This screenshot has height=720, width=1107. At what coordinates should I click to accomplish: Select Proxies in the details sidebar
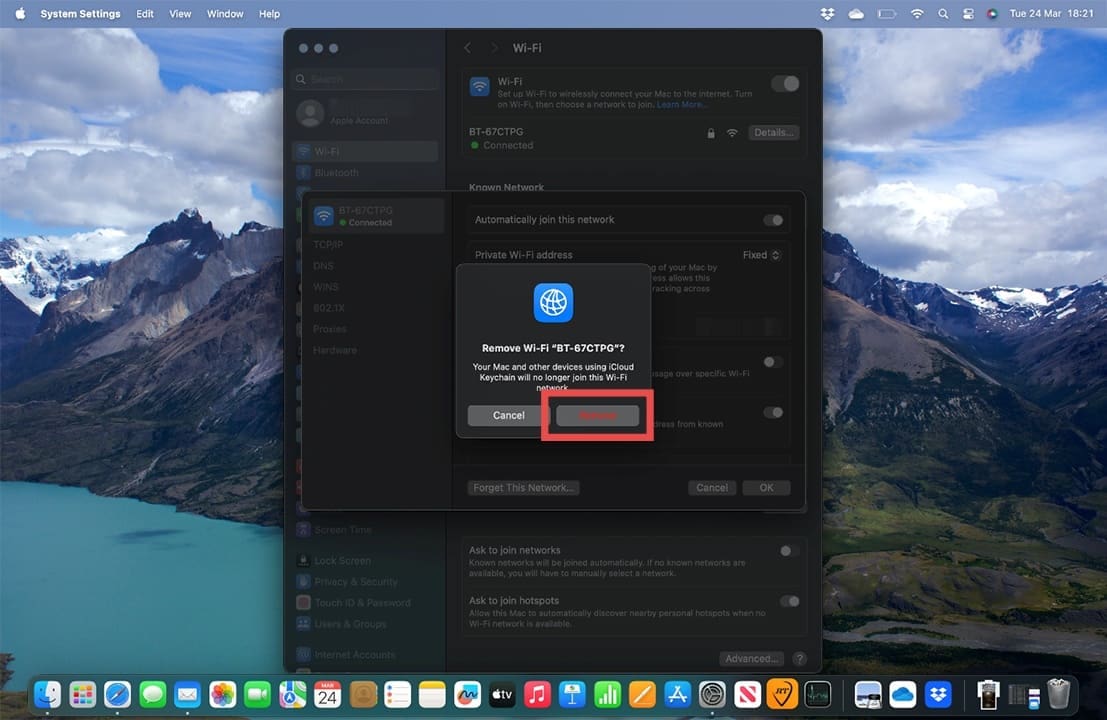click(x=330, y=329)
